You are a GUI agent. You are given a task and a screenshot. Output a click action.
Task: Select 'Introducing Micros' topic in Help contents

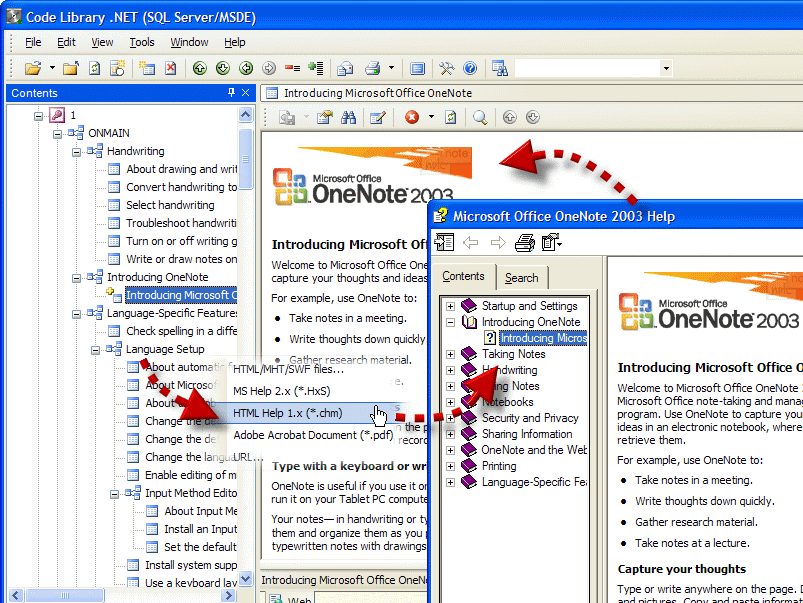tap(543, 338)
